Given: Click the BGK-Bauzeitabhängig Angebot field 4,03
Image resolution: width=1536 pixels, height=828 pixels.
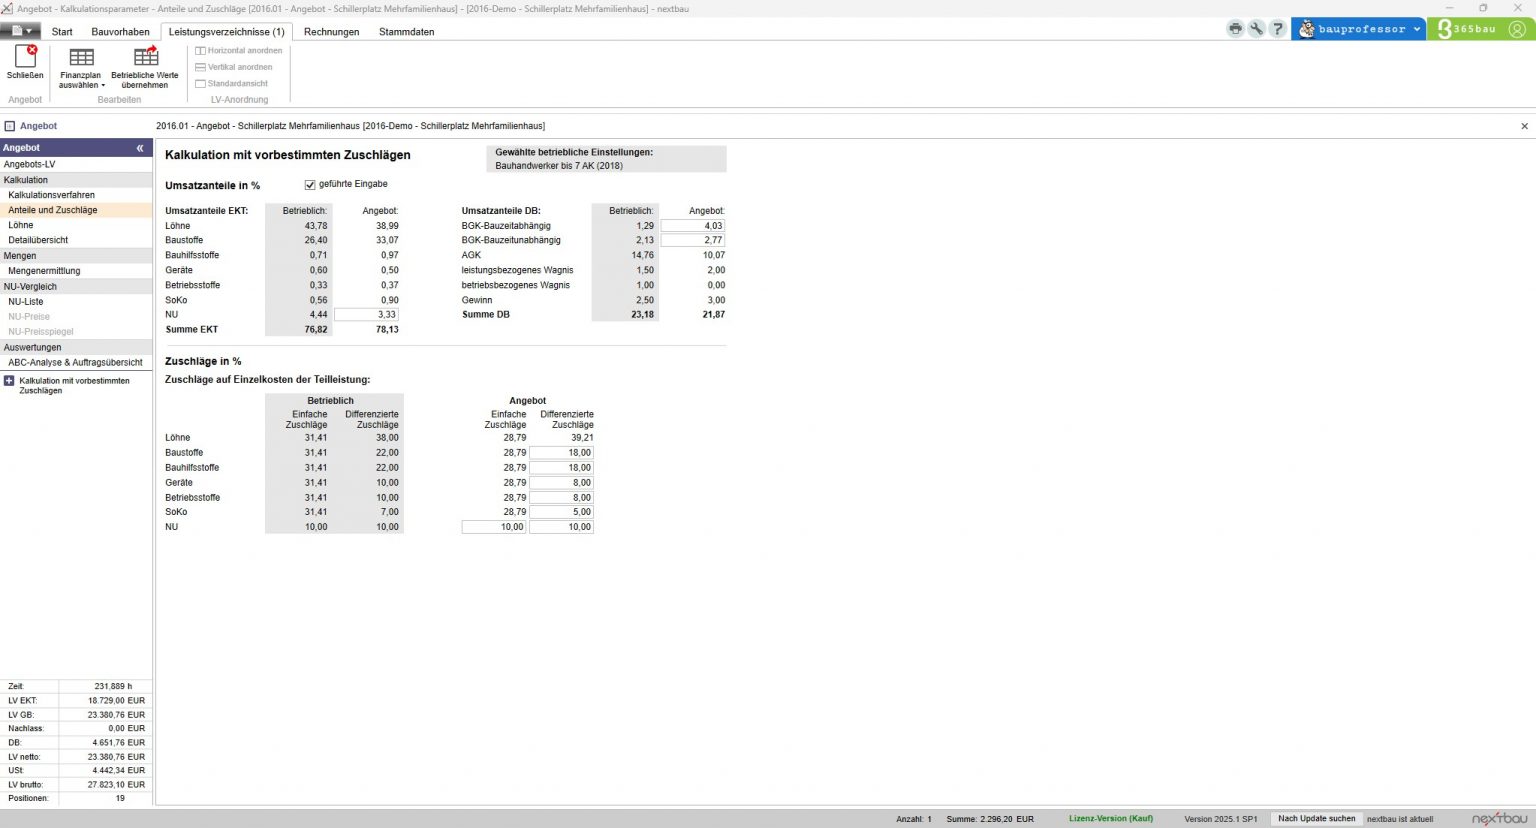Looking at the screenshot, I should (692, 226).
